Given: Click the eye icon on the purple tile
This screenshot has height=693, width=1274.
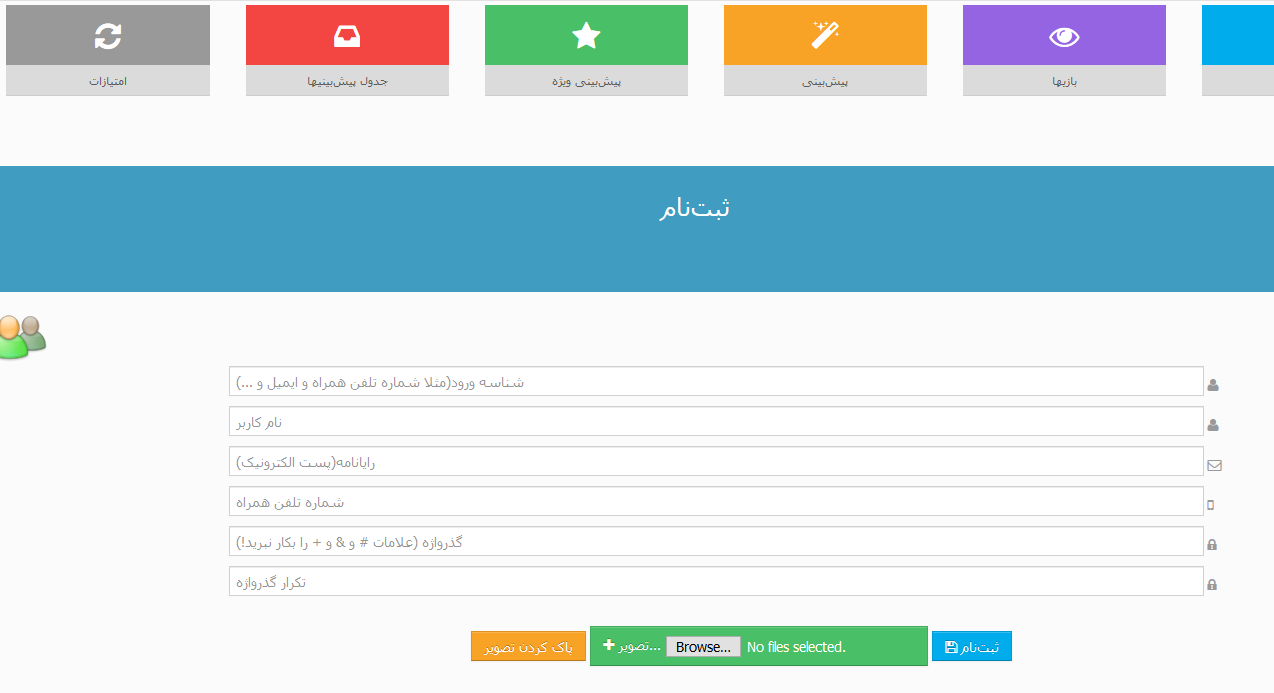Looking at the screenshot, I should tap(1064, 37).
